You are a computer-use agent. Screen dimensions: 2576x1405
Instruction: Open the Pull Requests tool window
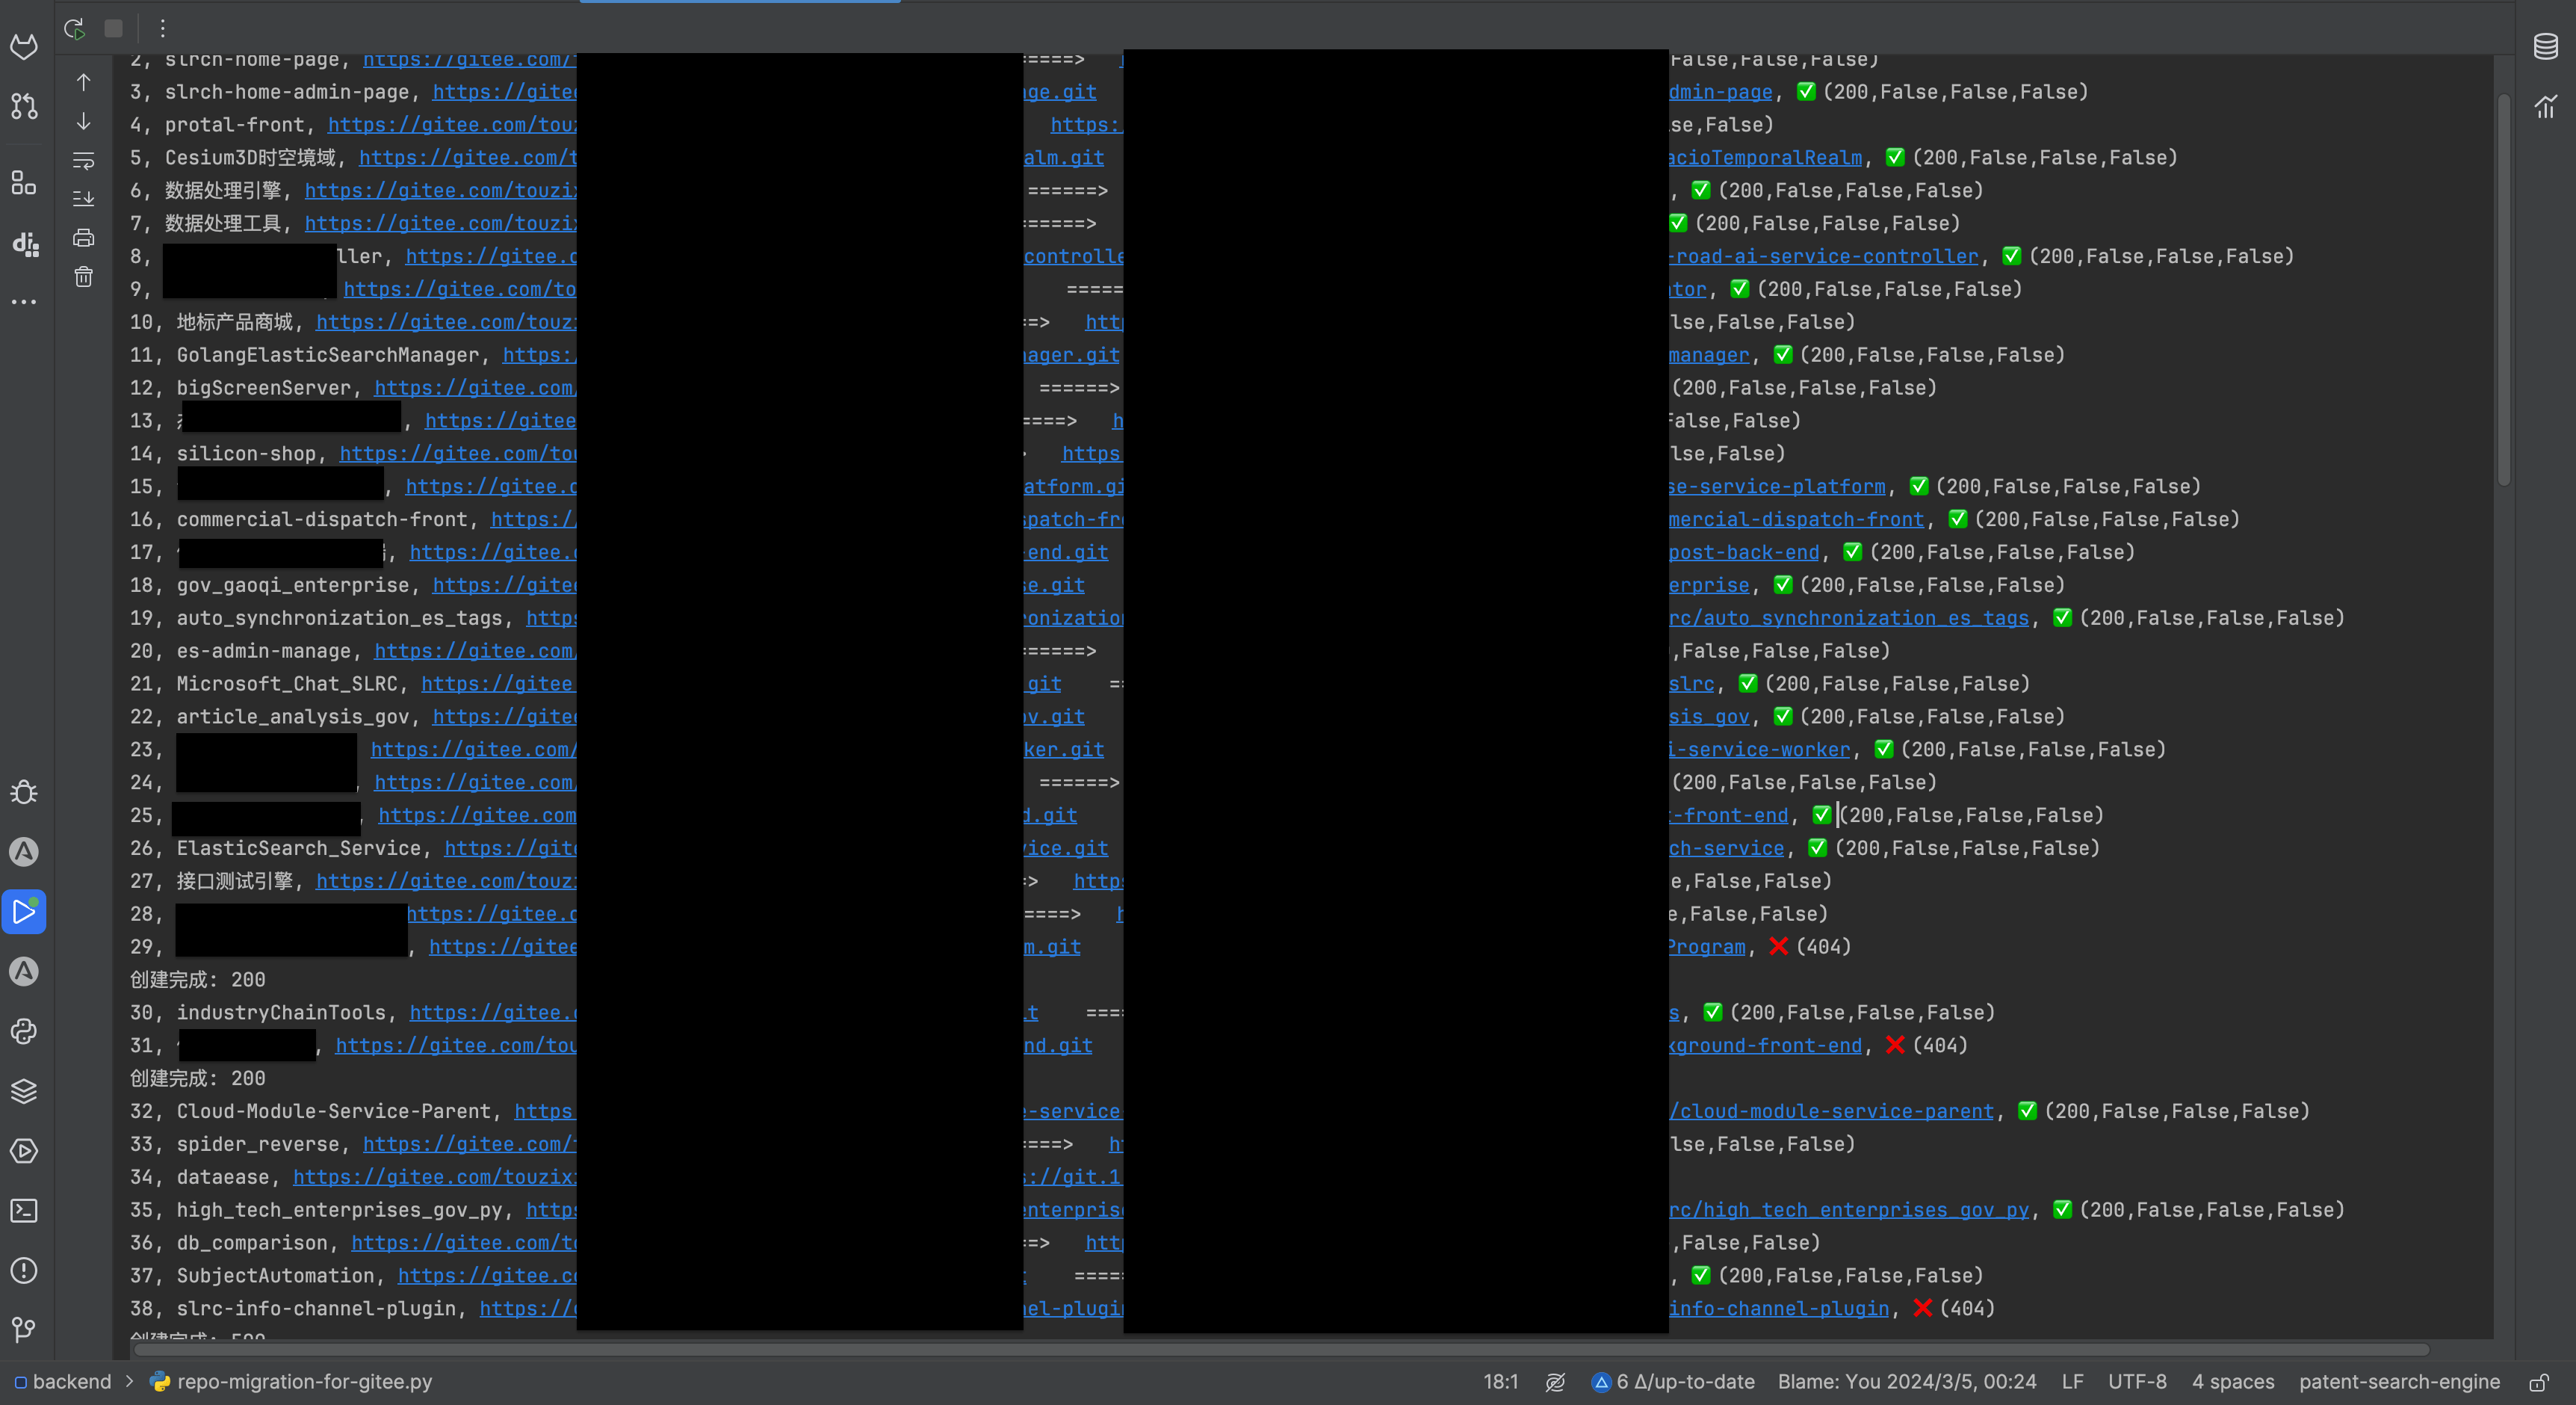[x=24, y=106]
